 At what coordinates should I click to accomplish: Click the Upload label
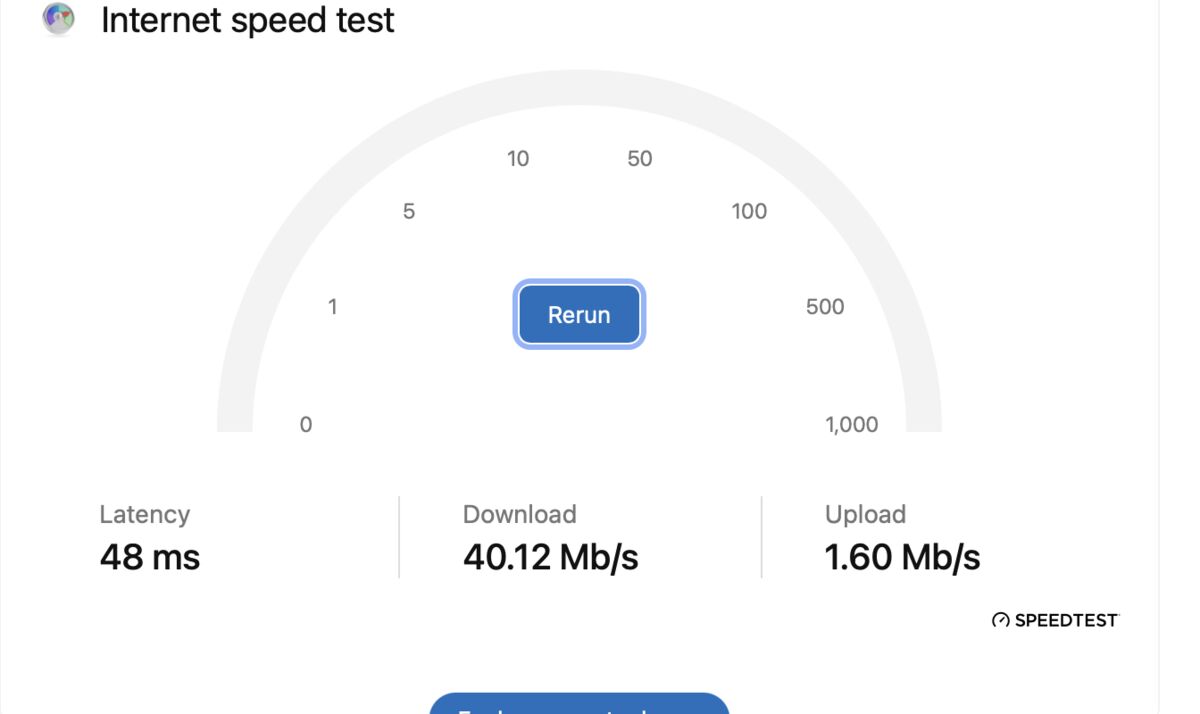pos(865,514)
